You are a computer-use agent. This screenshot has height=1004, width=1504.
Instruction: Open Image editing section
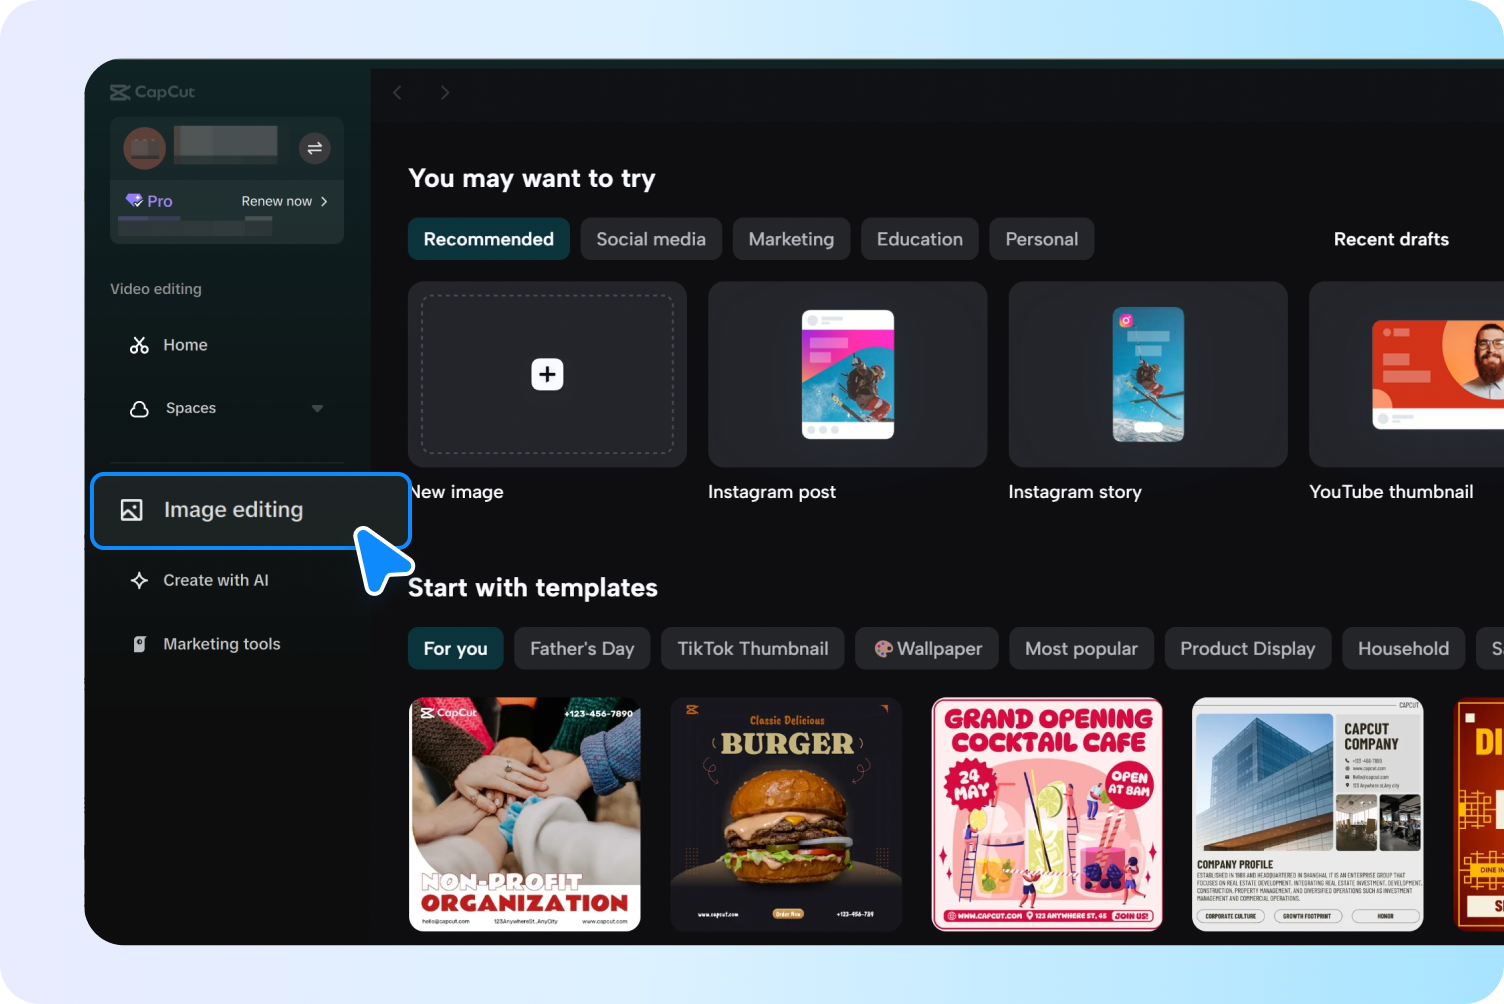pos(251,510)
